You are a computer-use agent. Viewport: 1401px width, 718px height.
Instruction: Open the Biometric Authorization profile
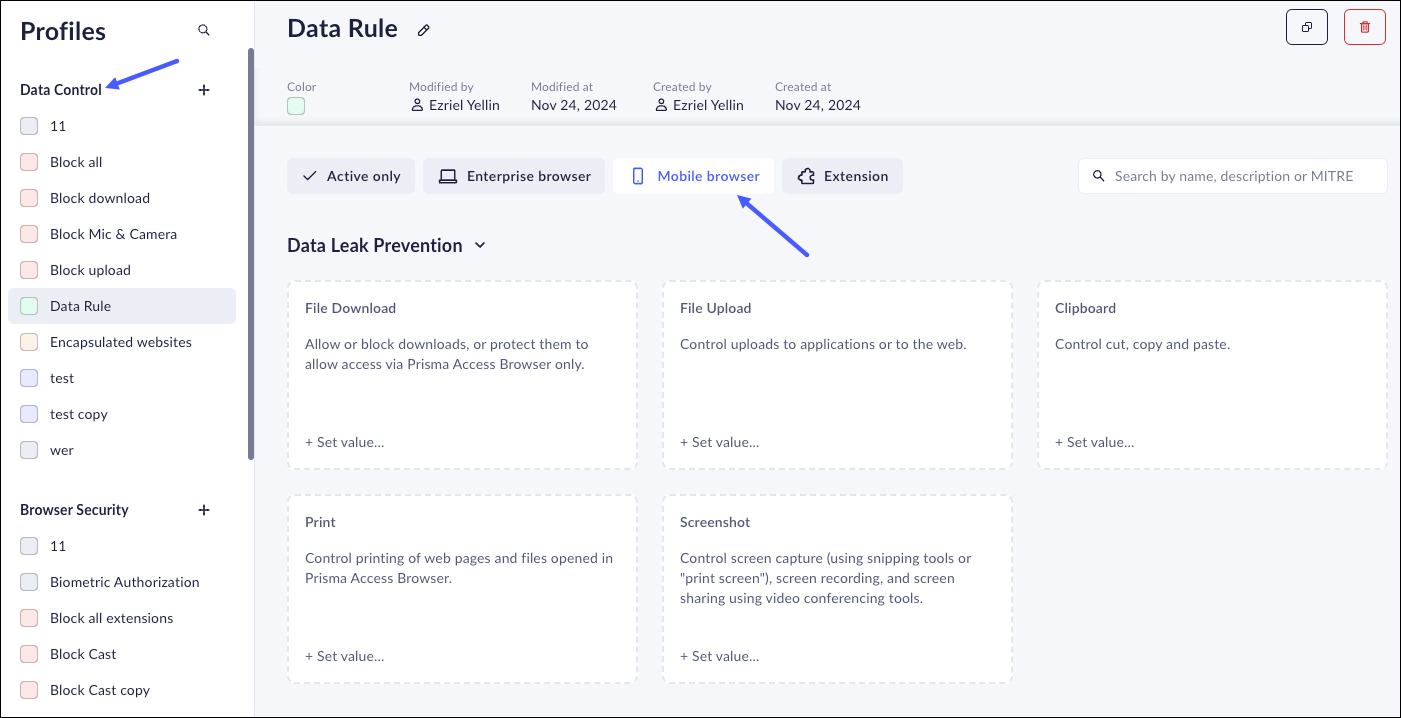point(124,582)
